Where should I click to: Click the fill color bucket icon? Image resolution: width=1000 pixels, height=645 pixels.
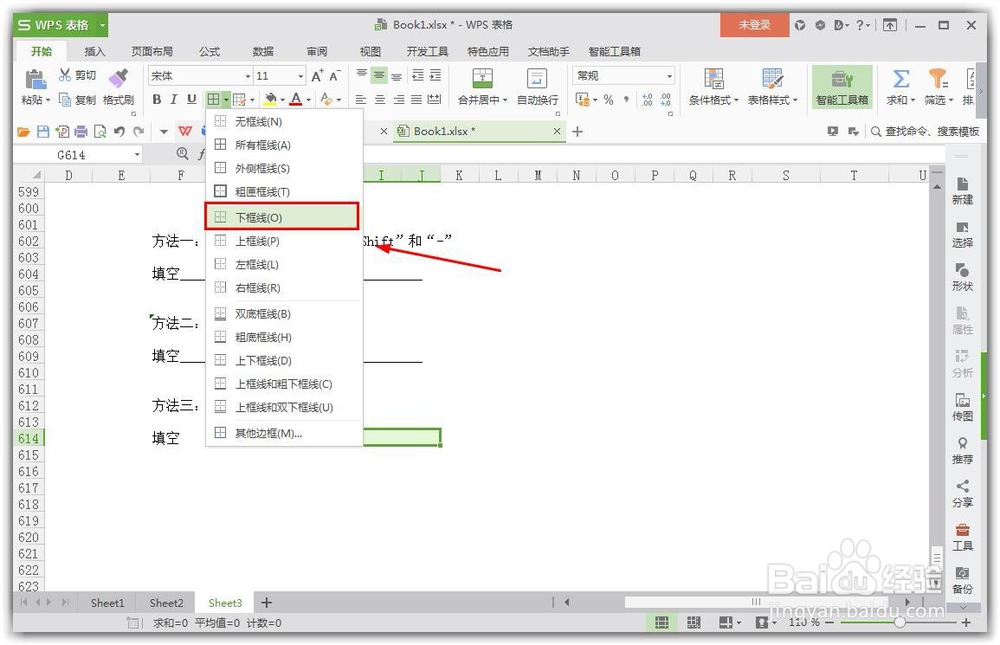270,99
